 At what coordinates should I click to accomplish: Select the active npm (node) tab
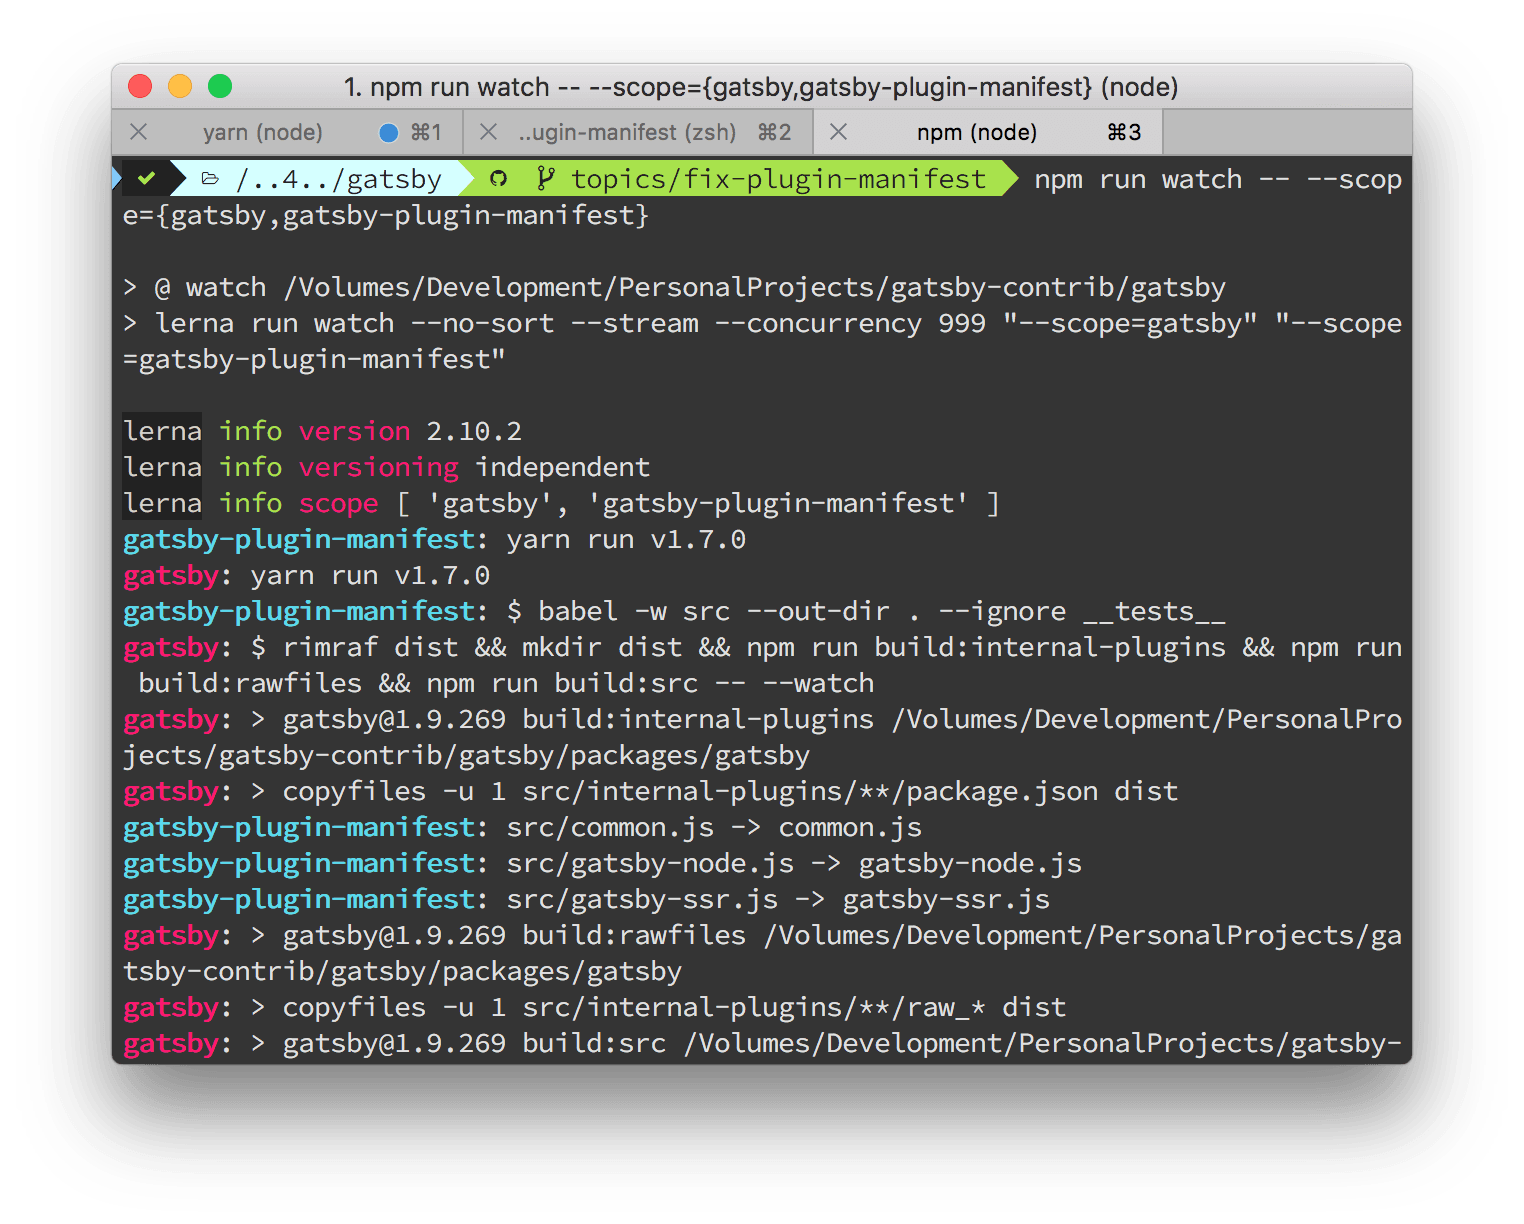pyautogui.click(x=975, y=131)
